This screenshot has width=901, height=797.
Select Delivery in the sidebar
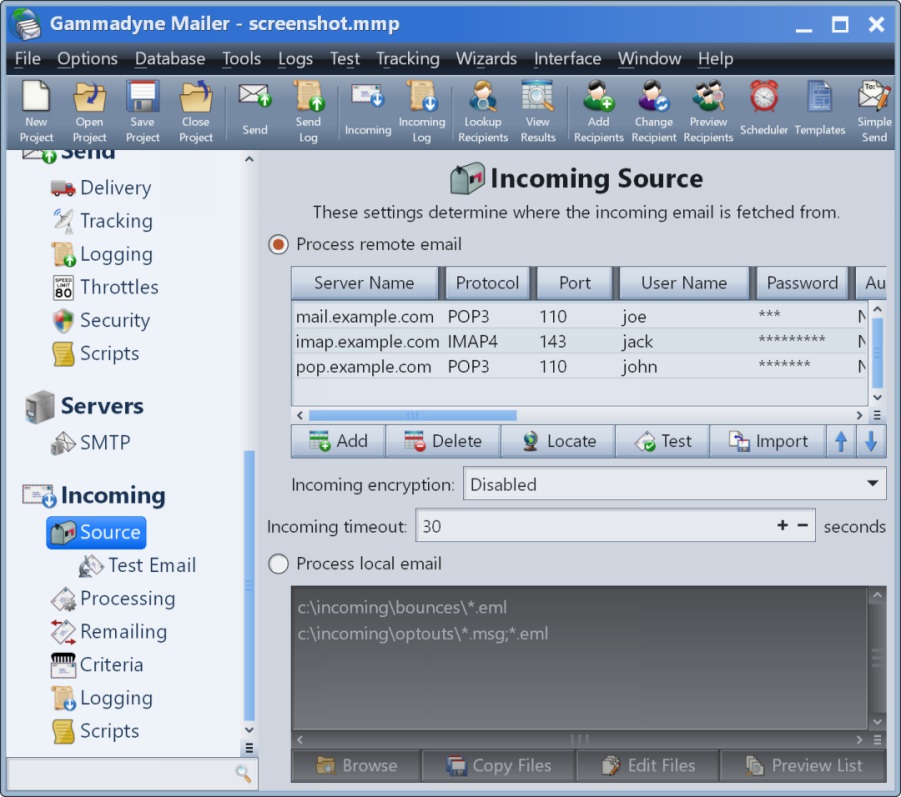pos(101,187)
